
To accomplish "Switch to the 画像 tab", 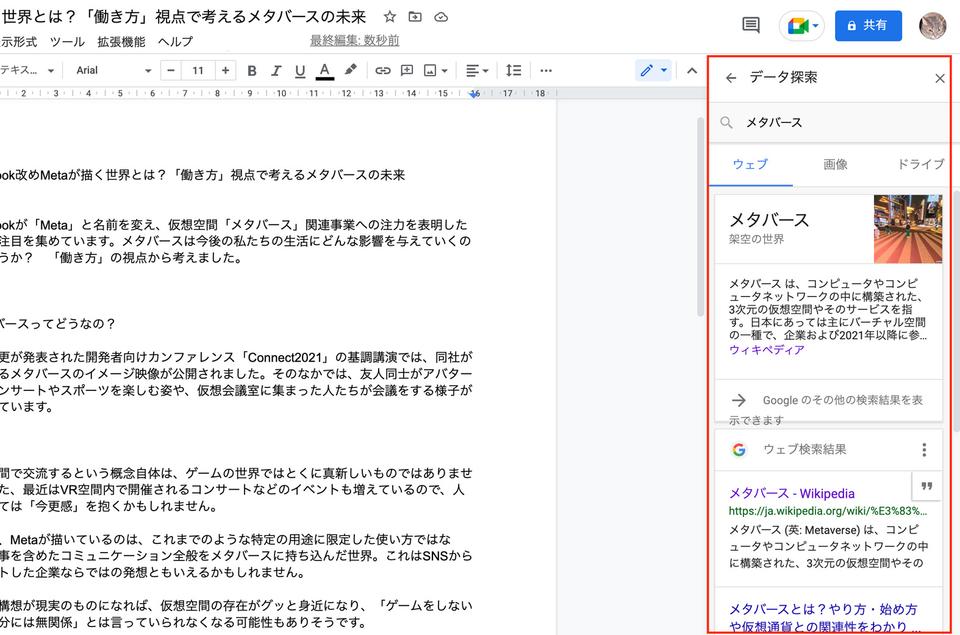I will pyautogui.click(x=835, y=164).
